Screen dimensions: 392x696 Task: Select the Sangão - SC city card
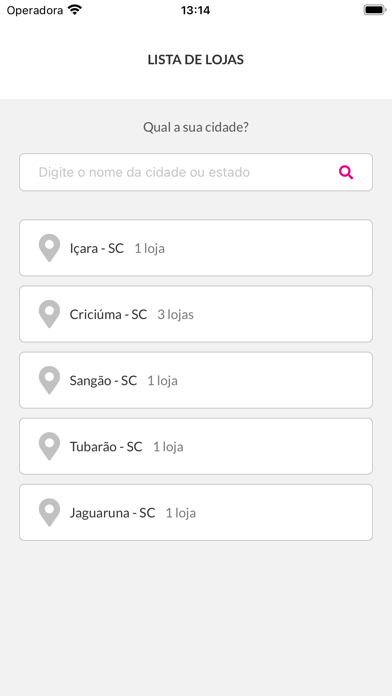tap(196, 380)
